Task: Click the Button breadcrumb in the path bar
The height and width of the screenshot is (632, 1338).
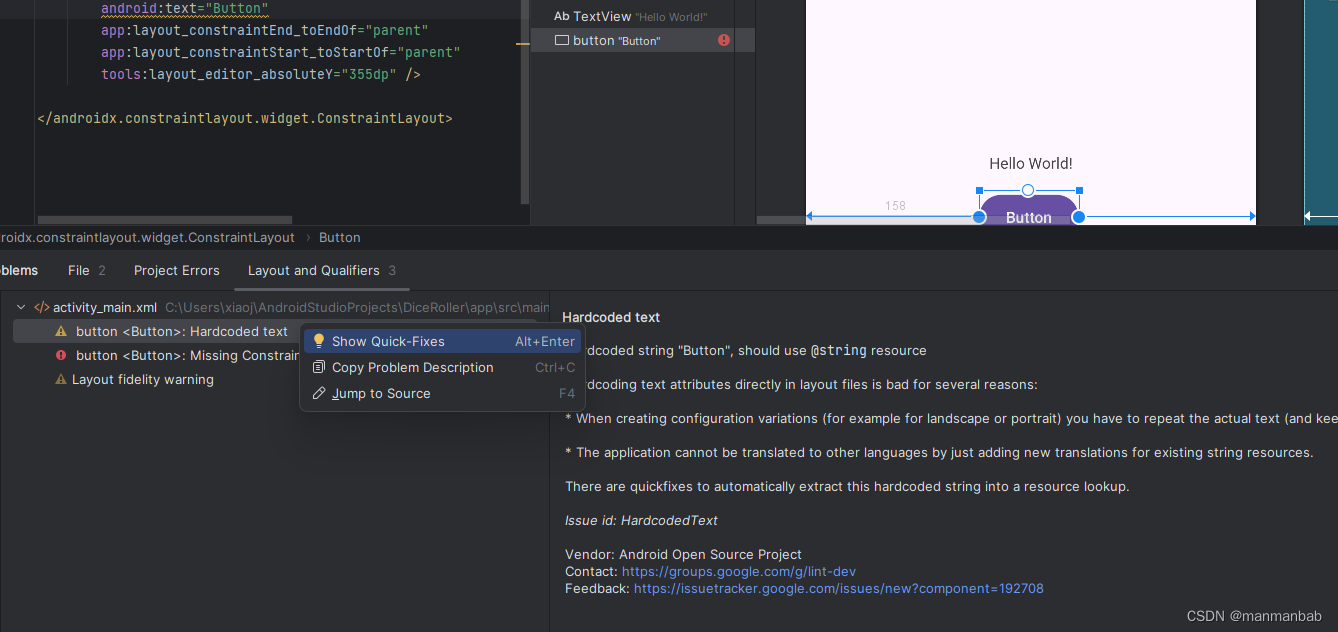Action: [x=340, y=237]
